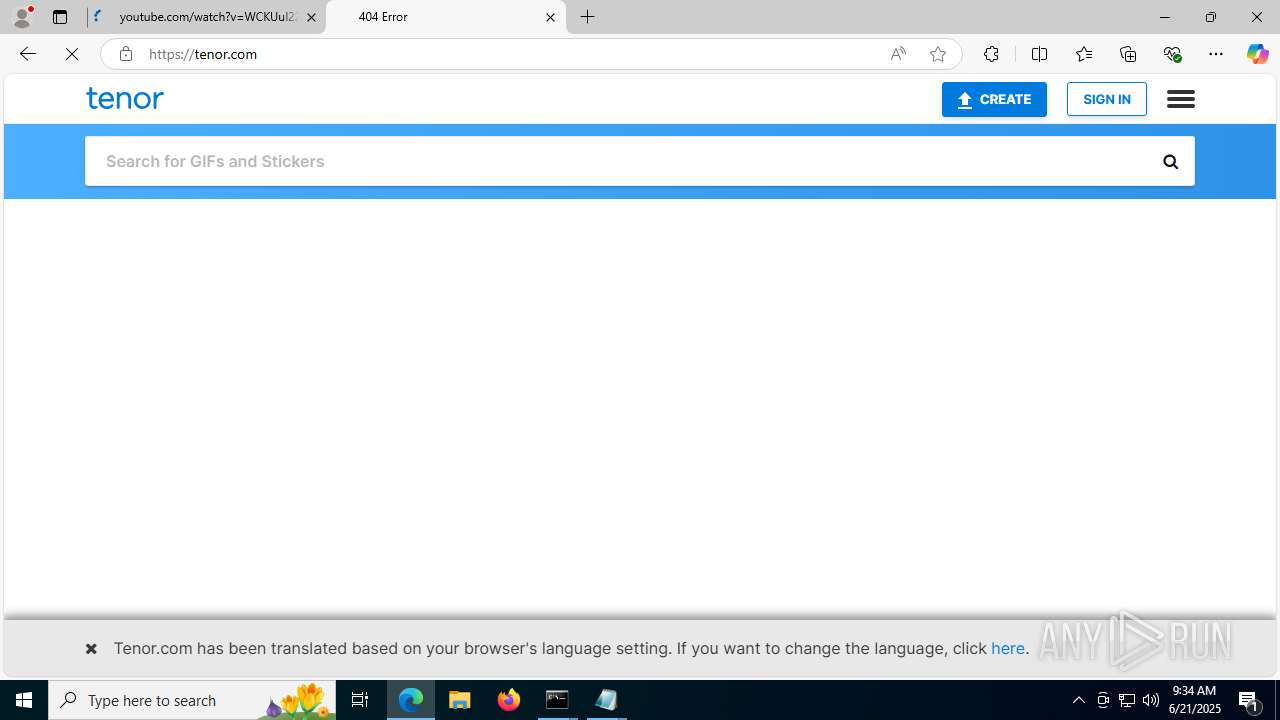The image size is (1280, 720).
Task: Open Microsoft Edge from taskbar
Action: coord(411,700)
